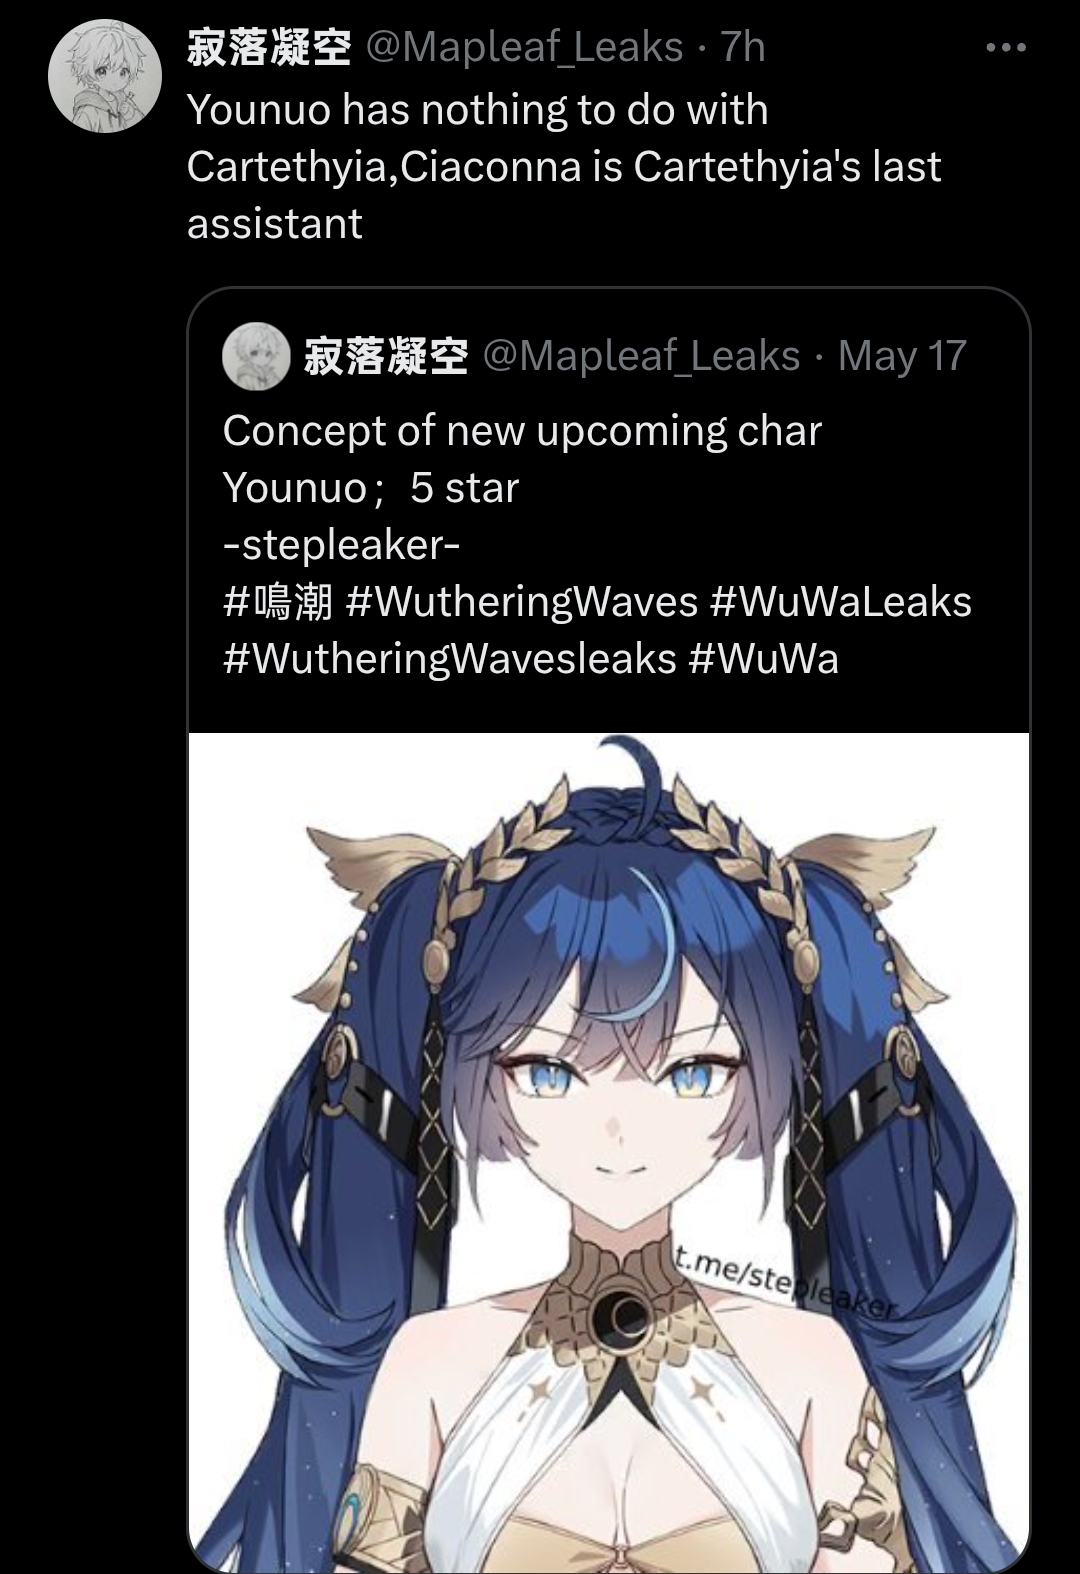
Task: Tap the t.me/stepleaker watermark on image
Action: pos(786,1281)
